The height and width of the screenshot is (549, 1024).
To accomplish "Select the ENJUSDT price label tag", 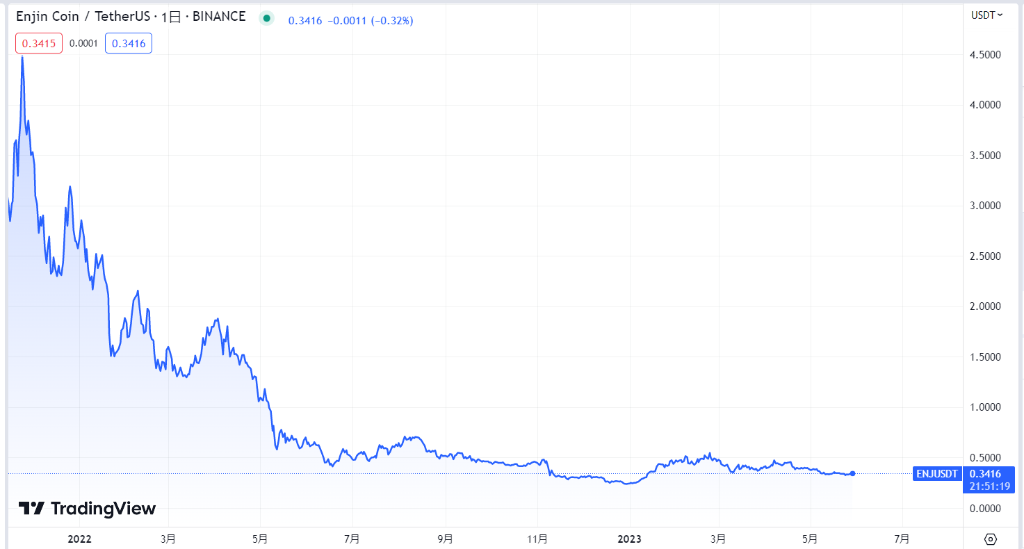I will (936, 474).
